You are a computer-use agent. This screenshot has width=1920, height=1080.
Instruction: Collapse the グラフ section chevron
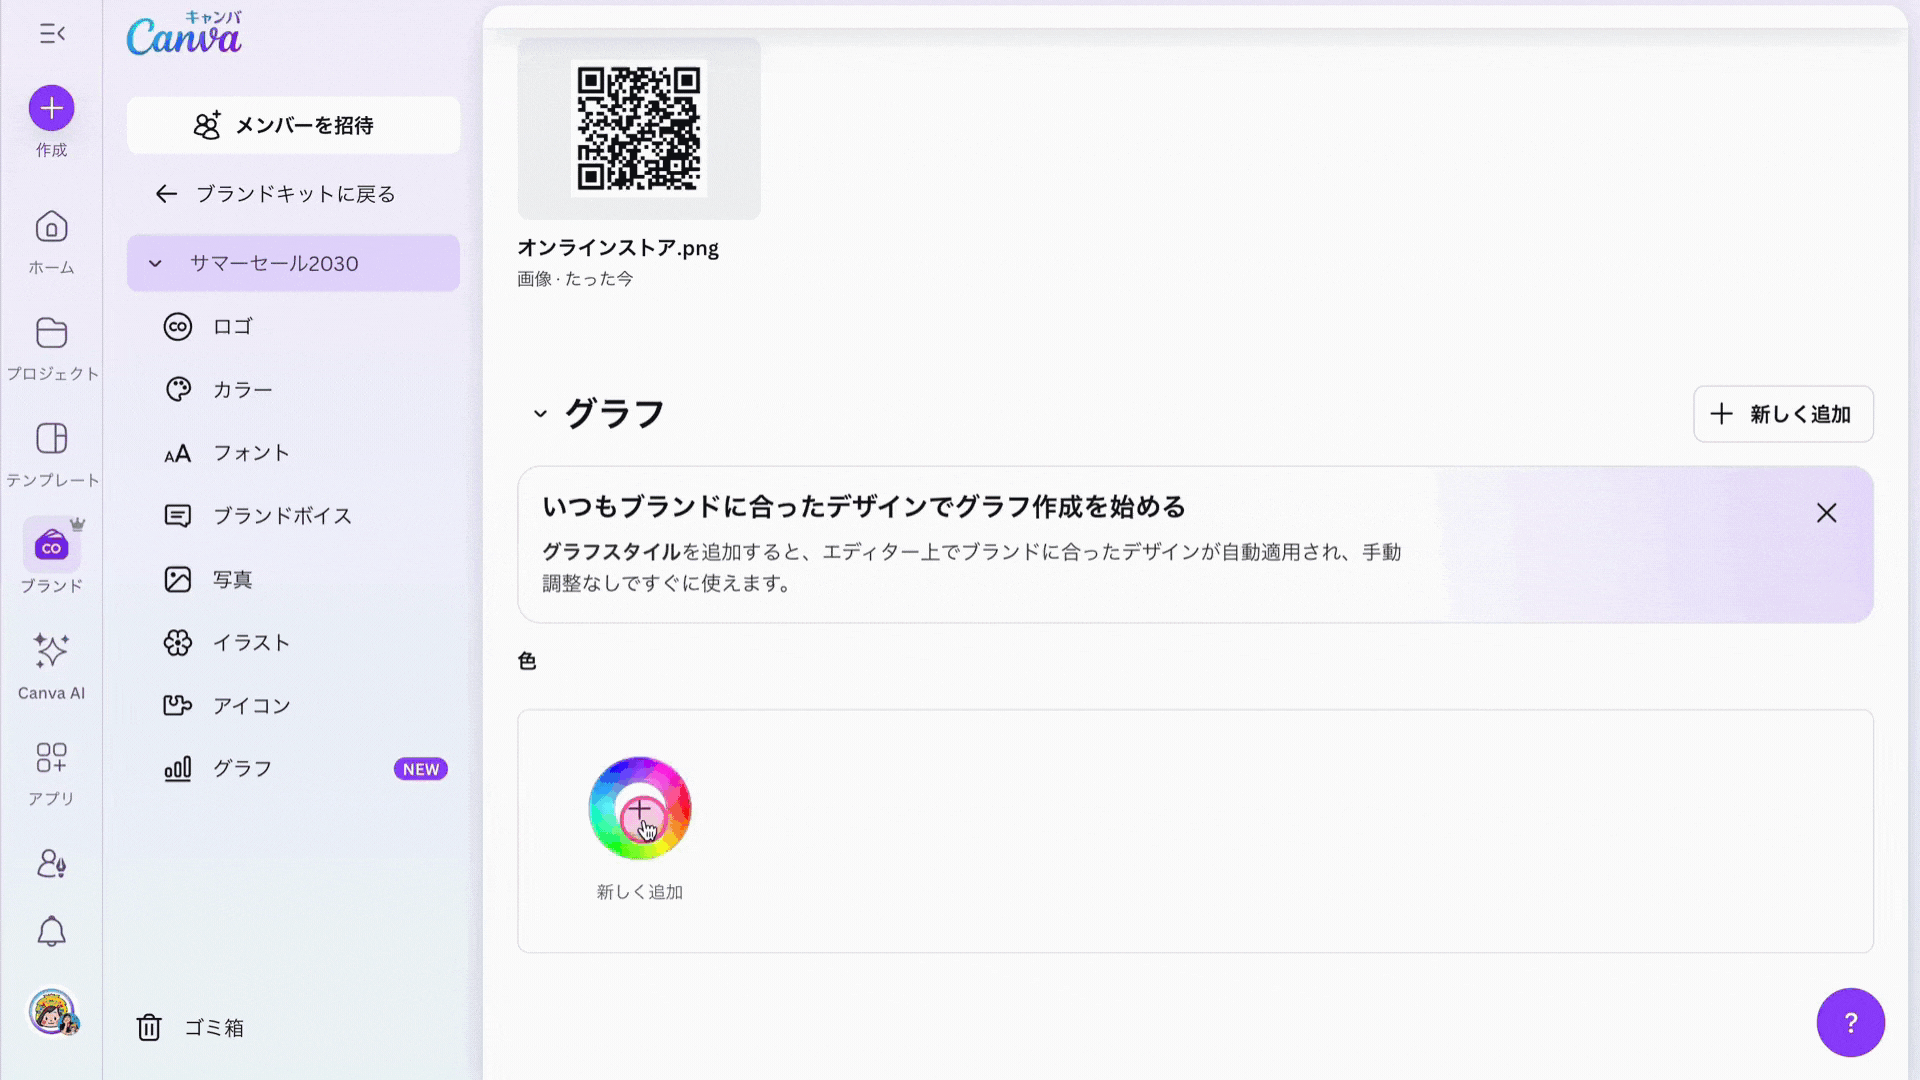540,414
